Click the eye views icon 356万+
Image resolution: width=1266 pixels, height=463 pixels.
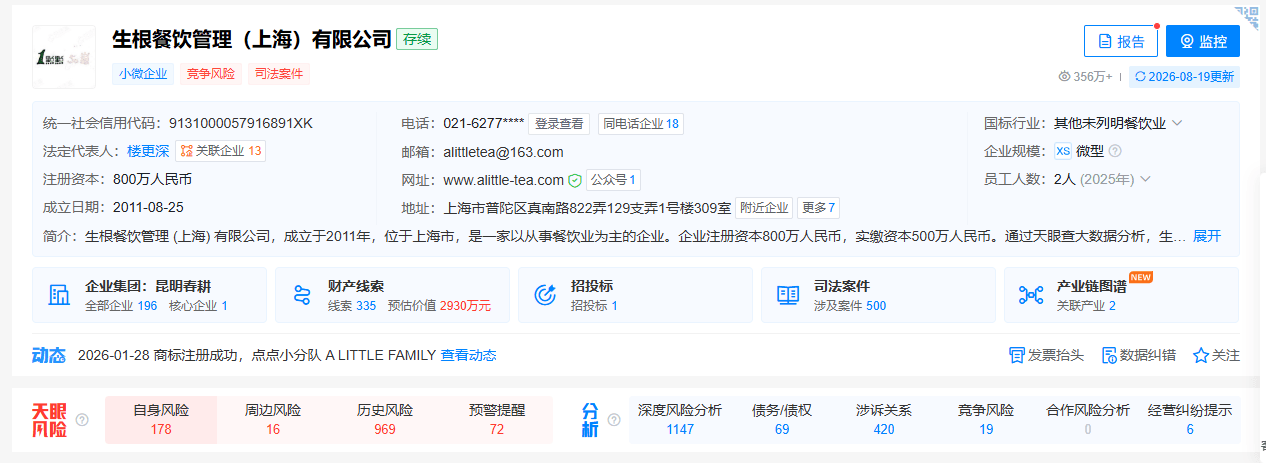[1065, 76]
